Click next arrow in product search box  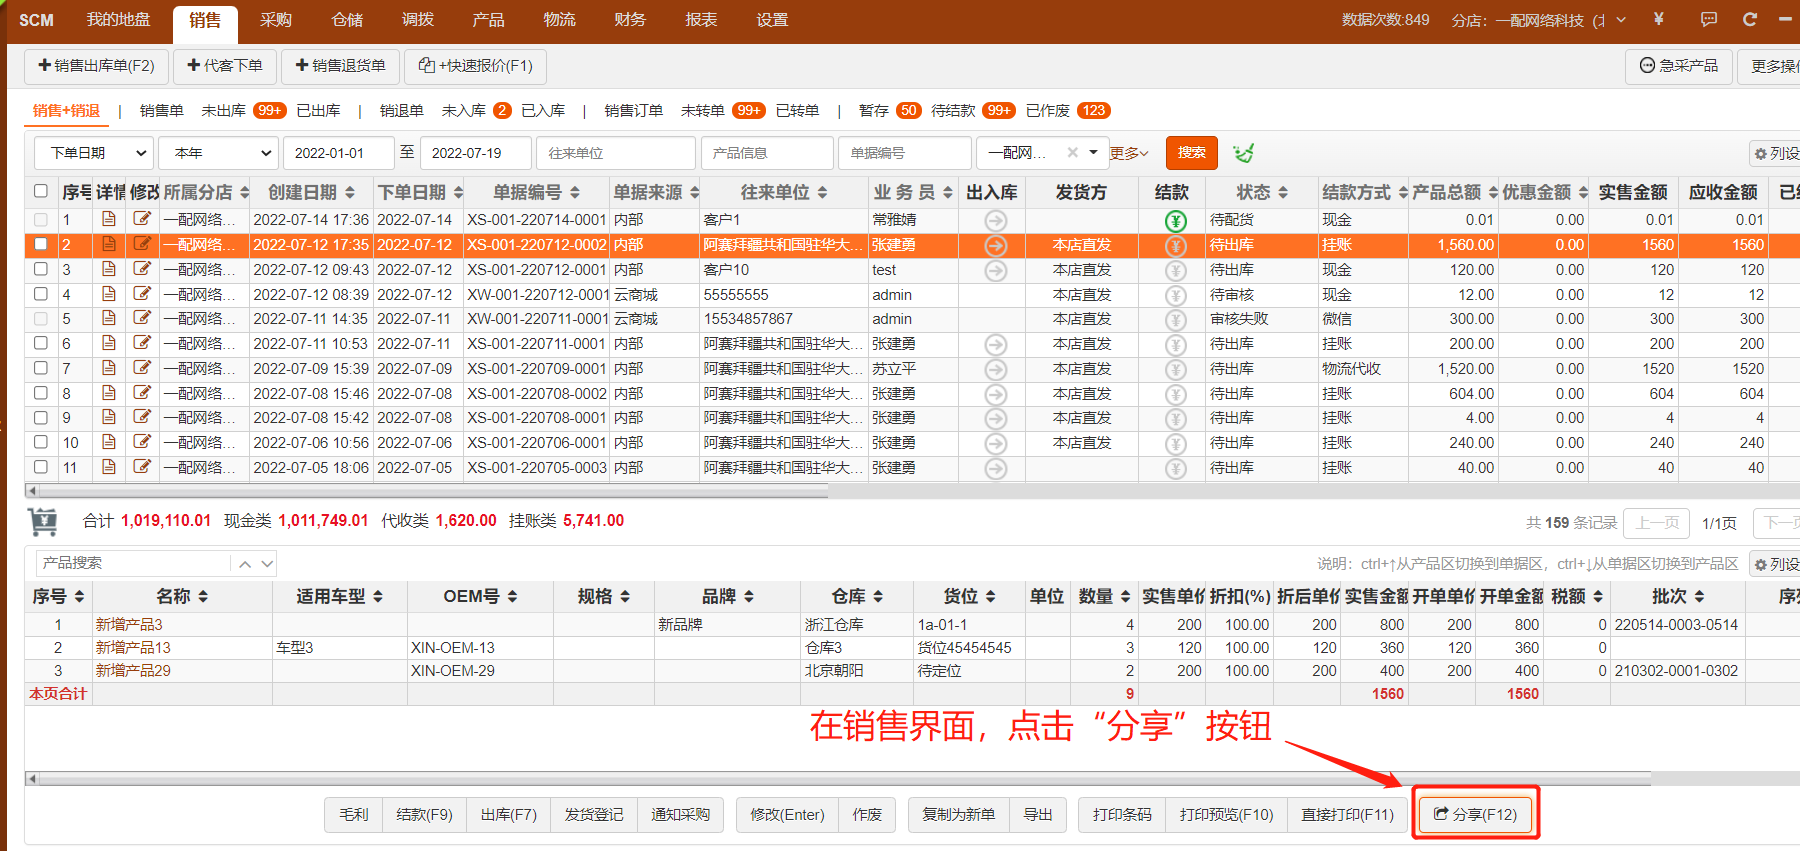coord(267,564)
